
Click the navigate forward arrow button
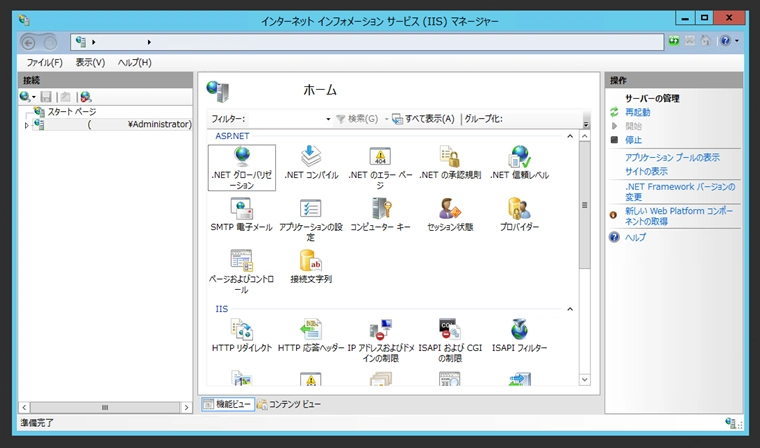tap(50, 43)
